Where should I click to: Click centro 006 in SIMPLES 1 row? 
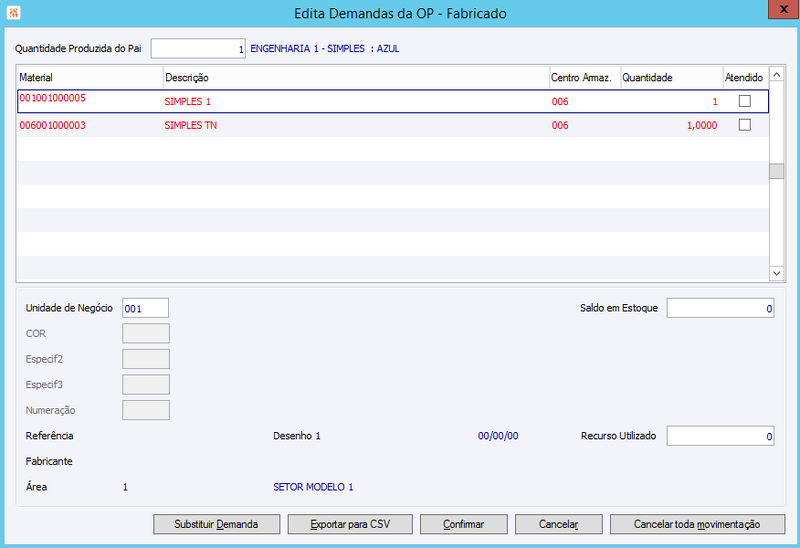coord(560,102)
